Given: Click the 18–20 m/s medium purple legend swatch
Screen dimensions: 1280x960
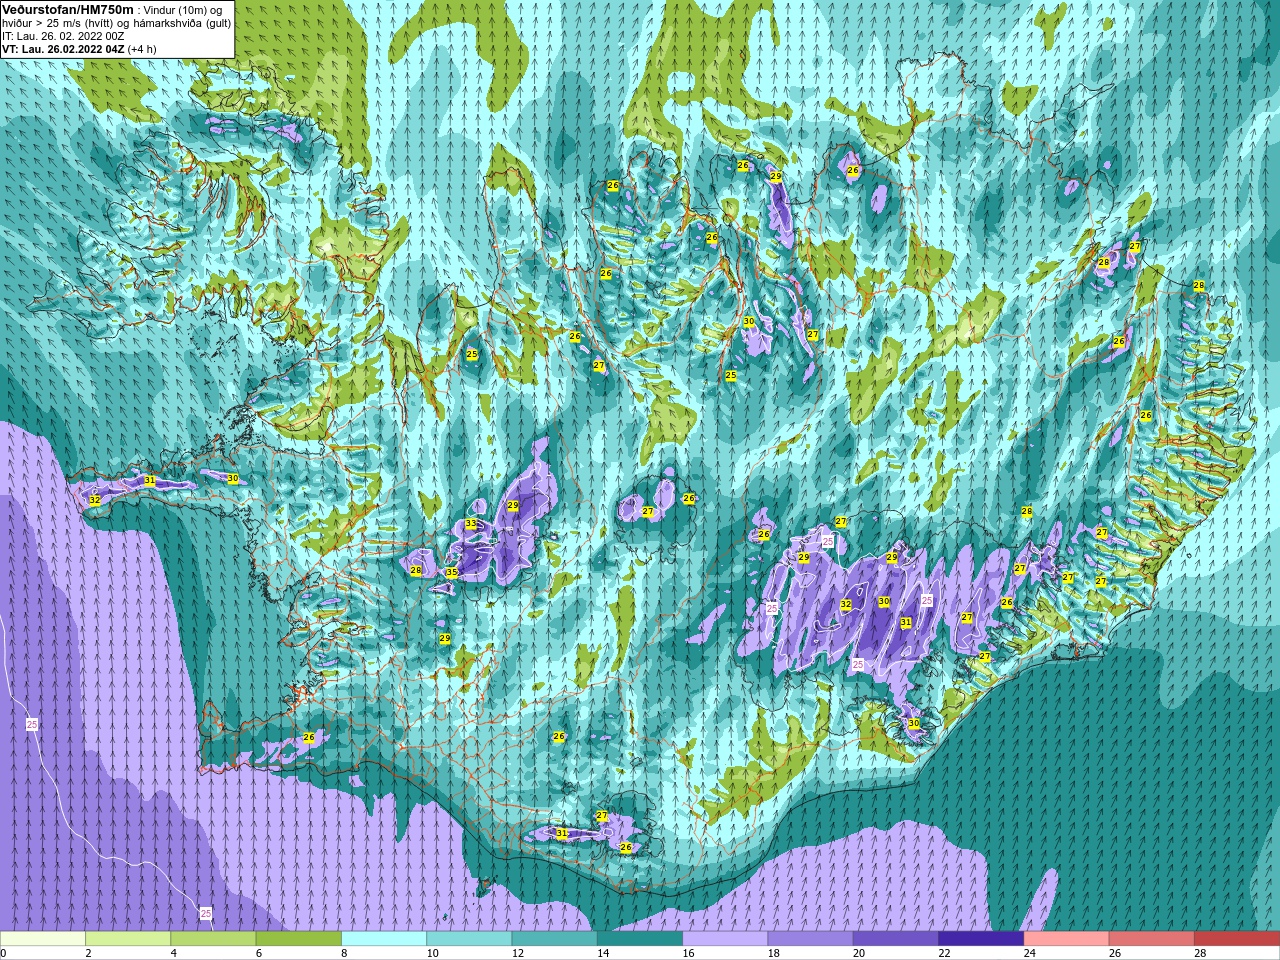Looking at the screenshot, I should [810, 939].
